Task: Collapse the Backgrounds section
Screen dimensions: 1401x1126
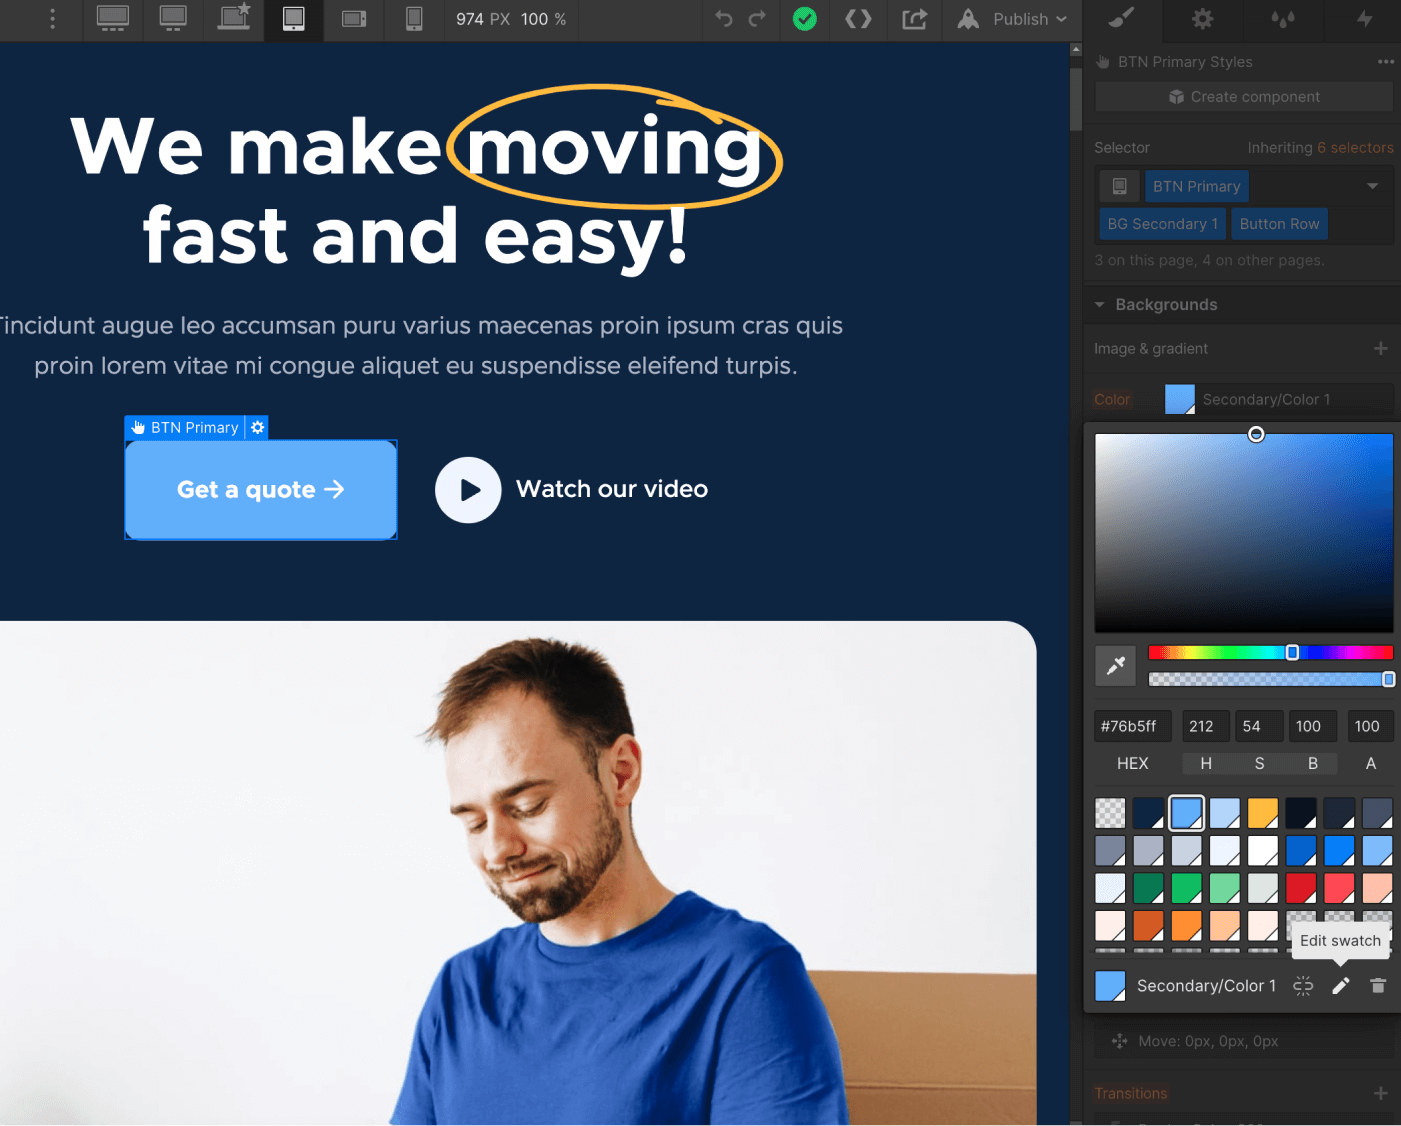Action: point(1099,304)
